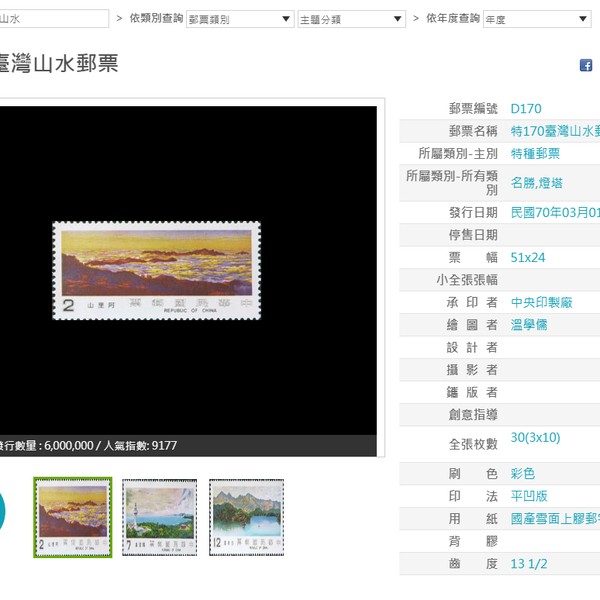The image size is (600, 600).
Task: Click the printing method 平凹版
Action: click(x=529, y=496)
